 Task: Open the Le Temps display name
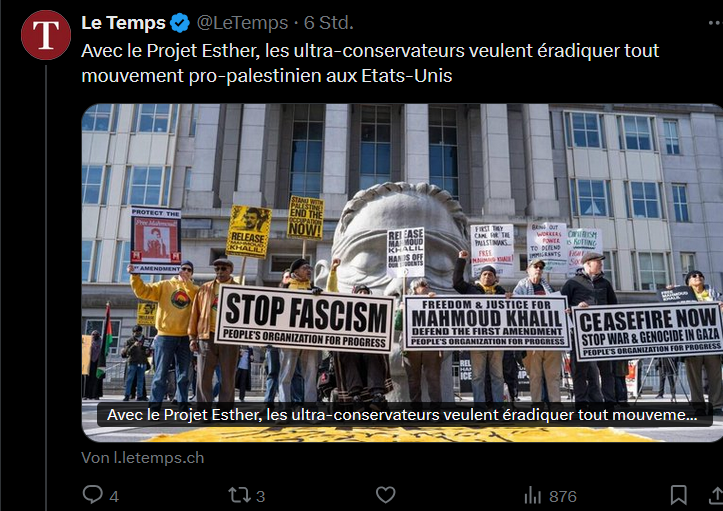click(123, 23)
